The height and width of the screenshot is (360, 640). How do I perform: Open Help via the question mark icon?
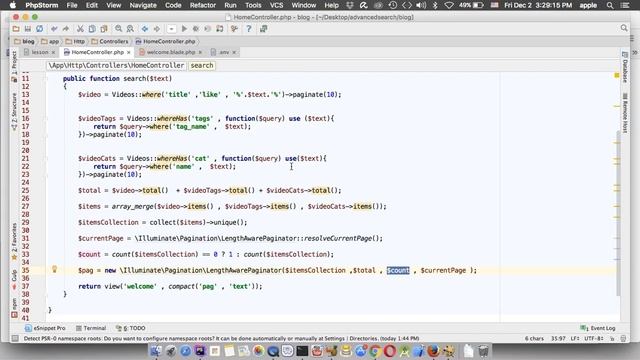point(249,29)
